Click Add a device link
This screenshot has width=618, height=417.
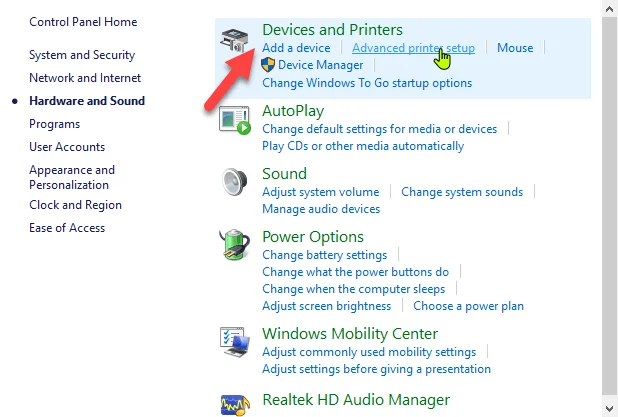(296, 48)
